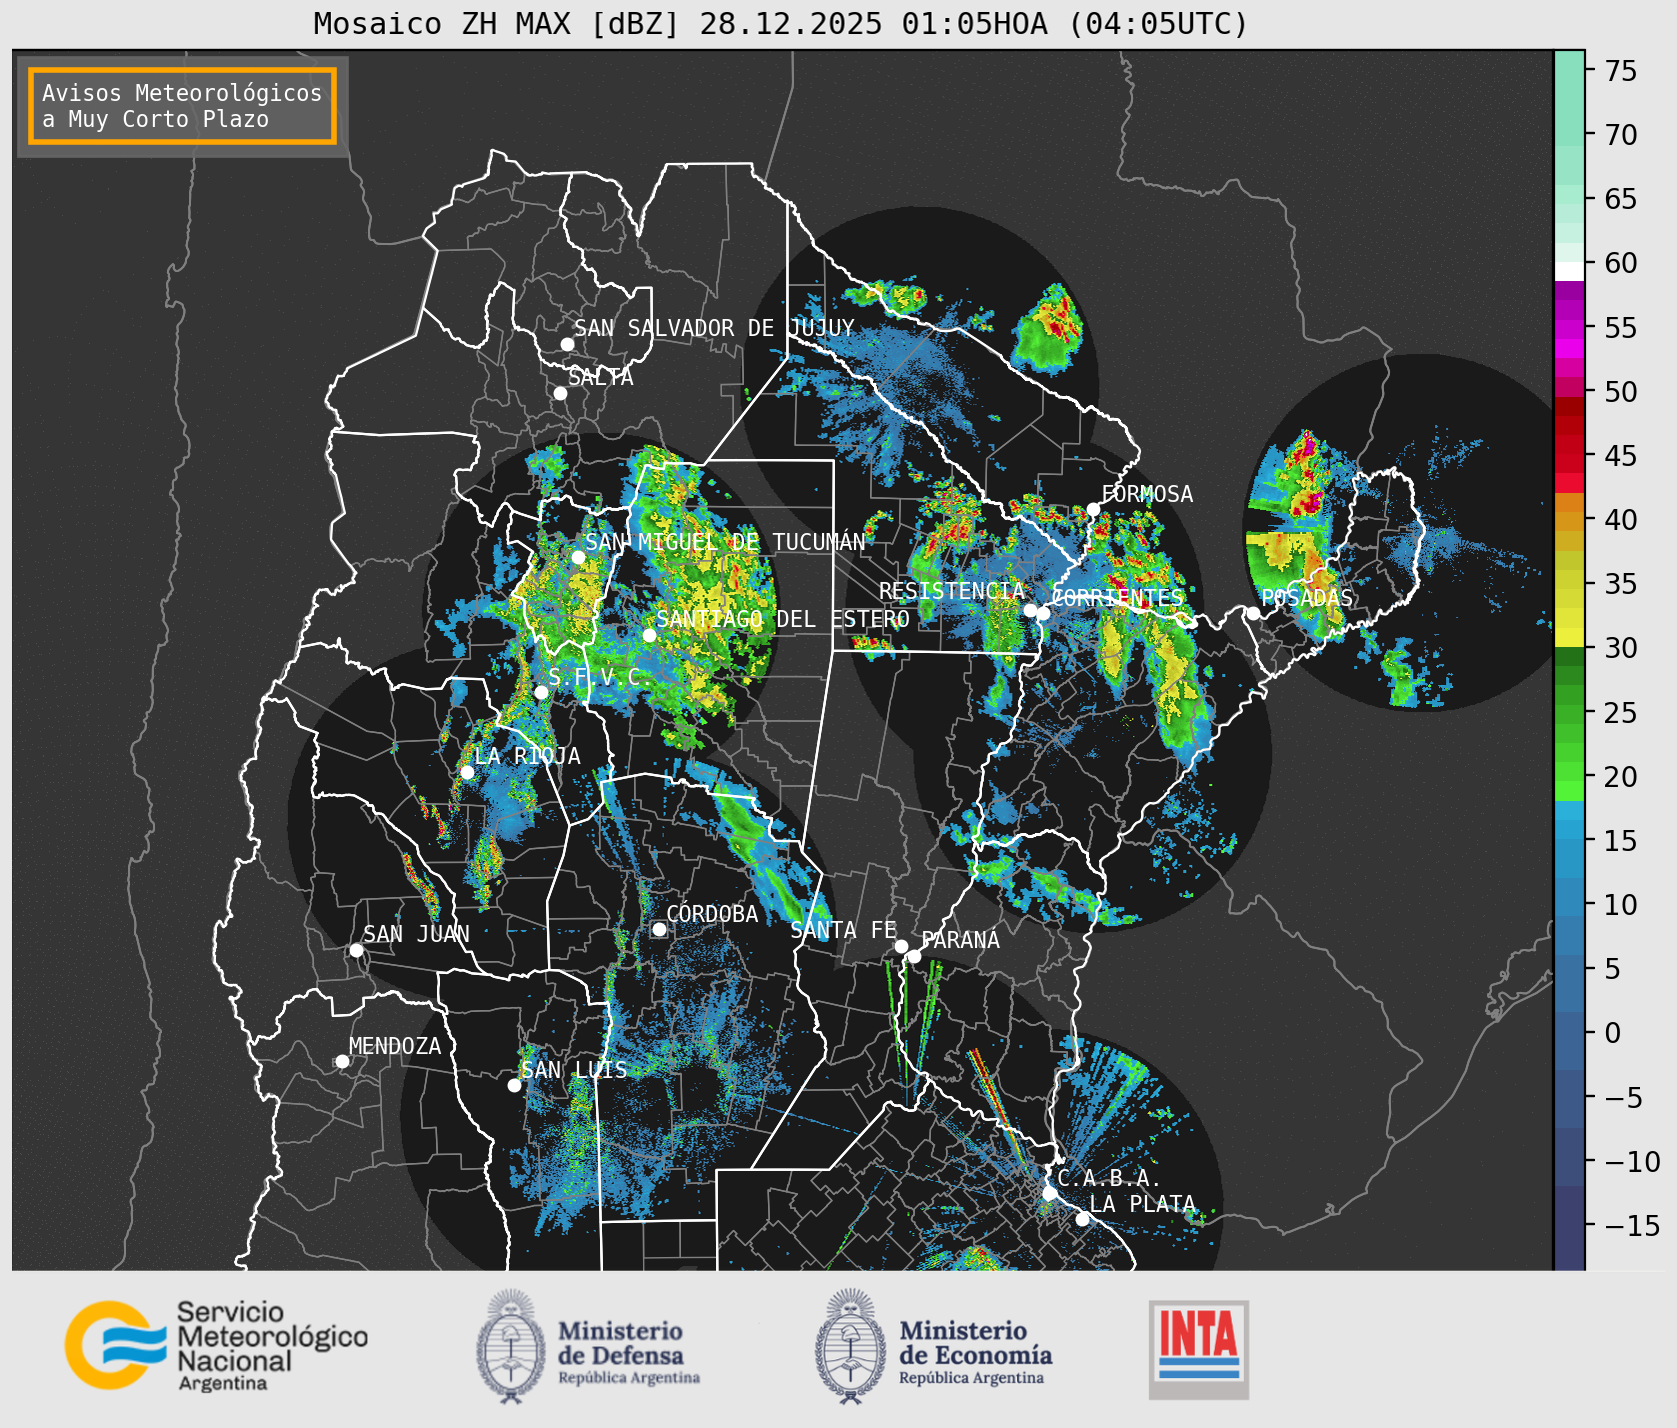Click the 20 dBZ label on color scale
The height and width of the screenshot is (1428, 1677).
(x=1621, y=777)
